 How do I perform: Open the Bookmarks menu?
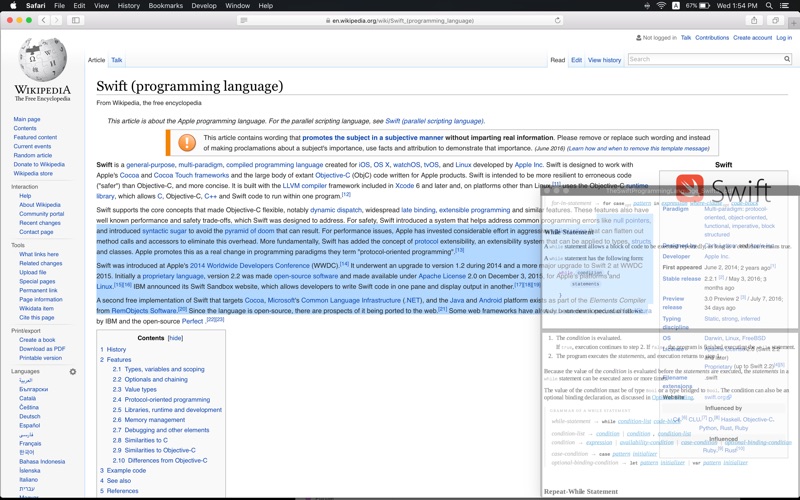pyautogui.click(x=166, y=6)
